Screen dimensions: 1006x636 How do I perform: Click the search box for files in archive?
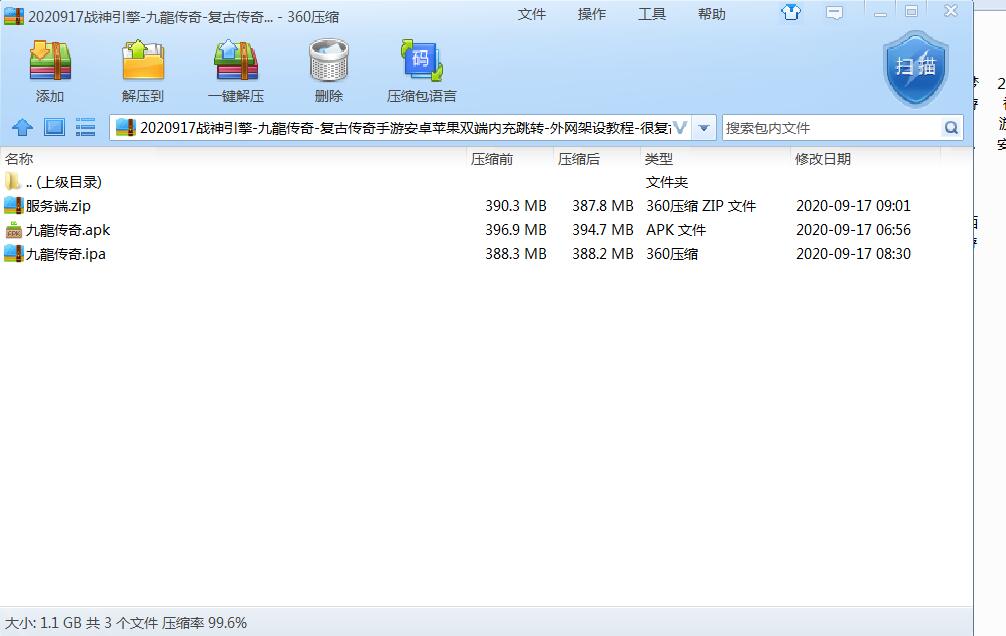tap(830, 128)
